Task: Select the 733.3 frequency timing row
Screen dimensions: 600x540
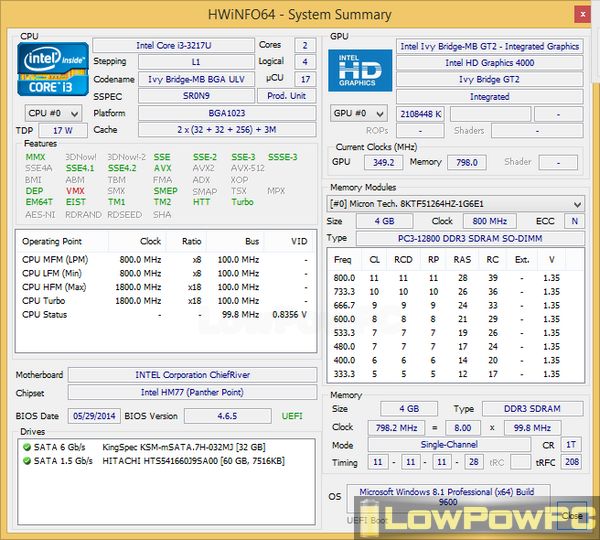Action: pos(455,292)
